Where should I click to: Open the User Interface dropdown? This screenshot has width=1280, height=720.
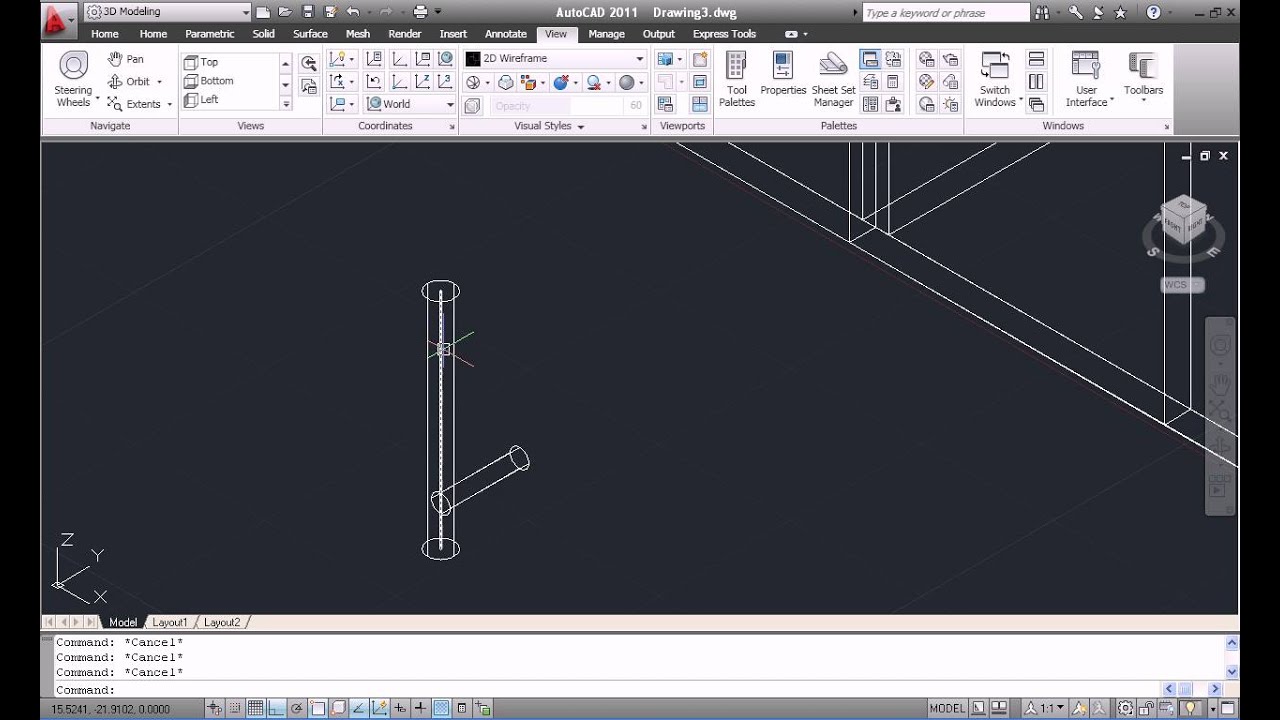pyautogui.click(x=1087, y=80)
